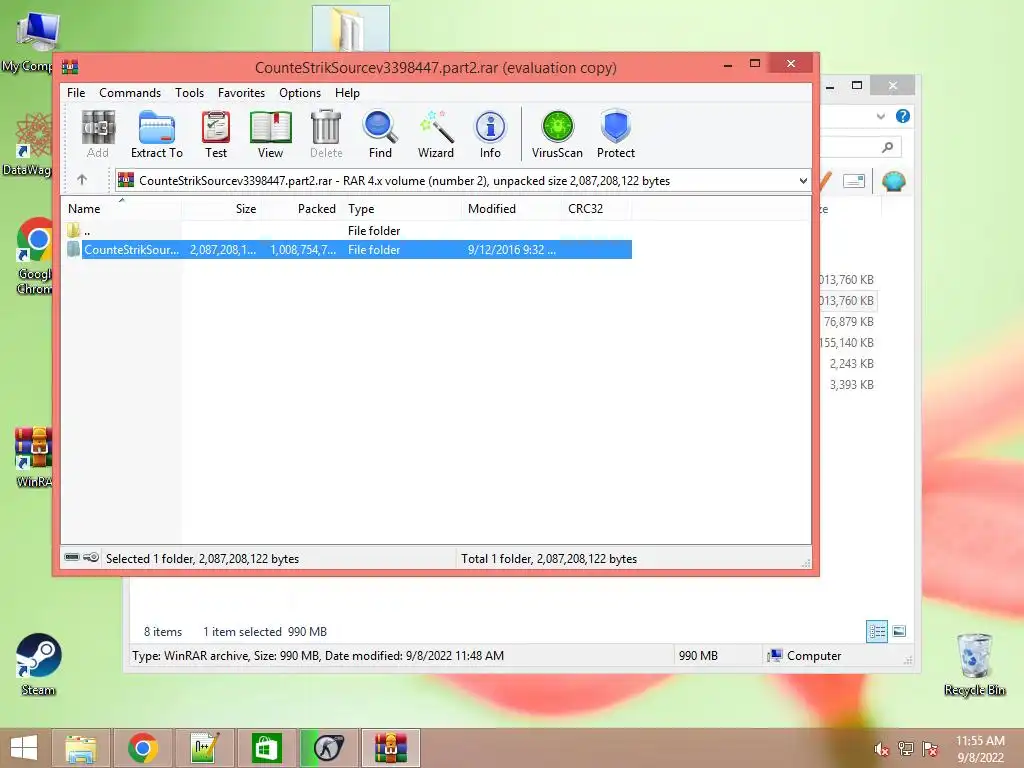Click the Action Center flag tray icon
This screenshot has width=1024, height=768.
930,748
